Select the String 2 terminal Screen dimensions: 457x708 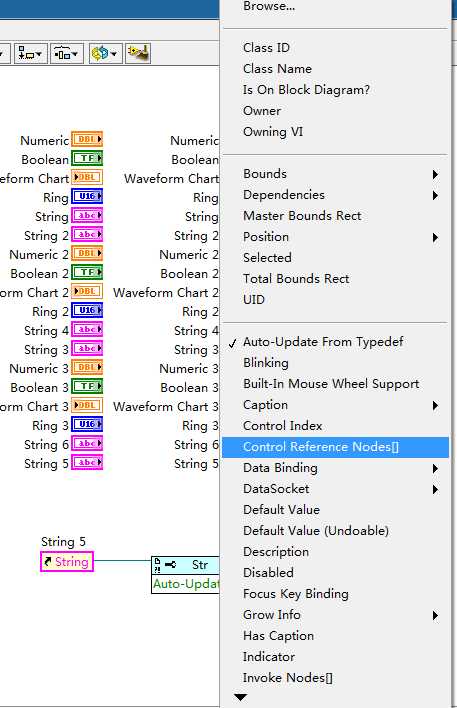87,234
